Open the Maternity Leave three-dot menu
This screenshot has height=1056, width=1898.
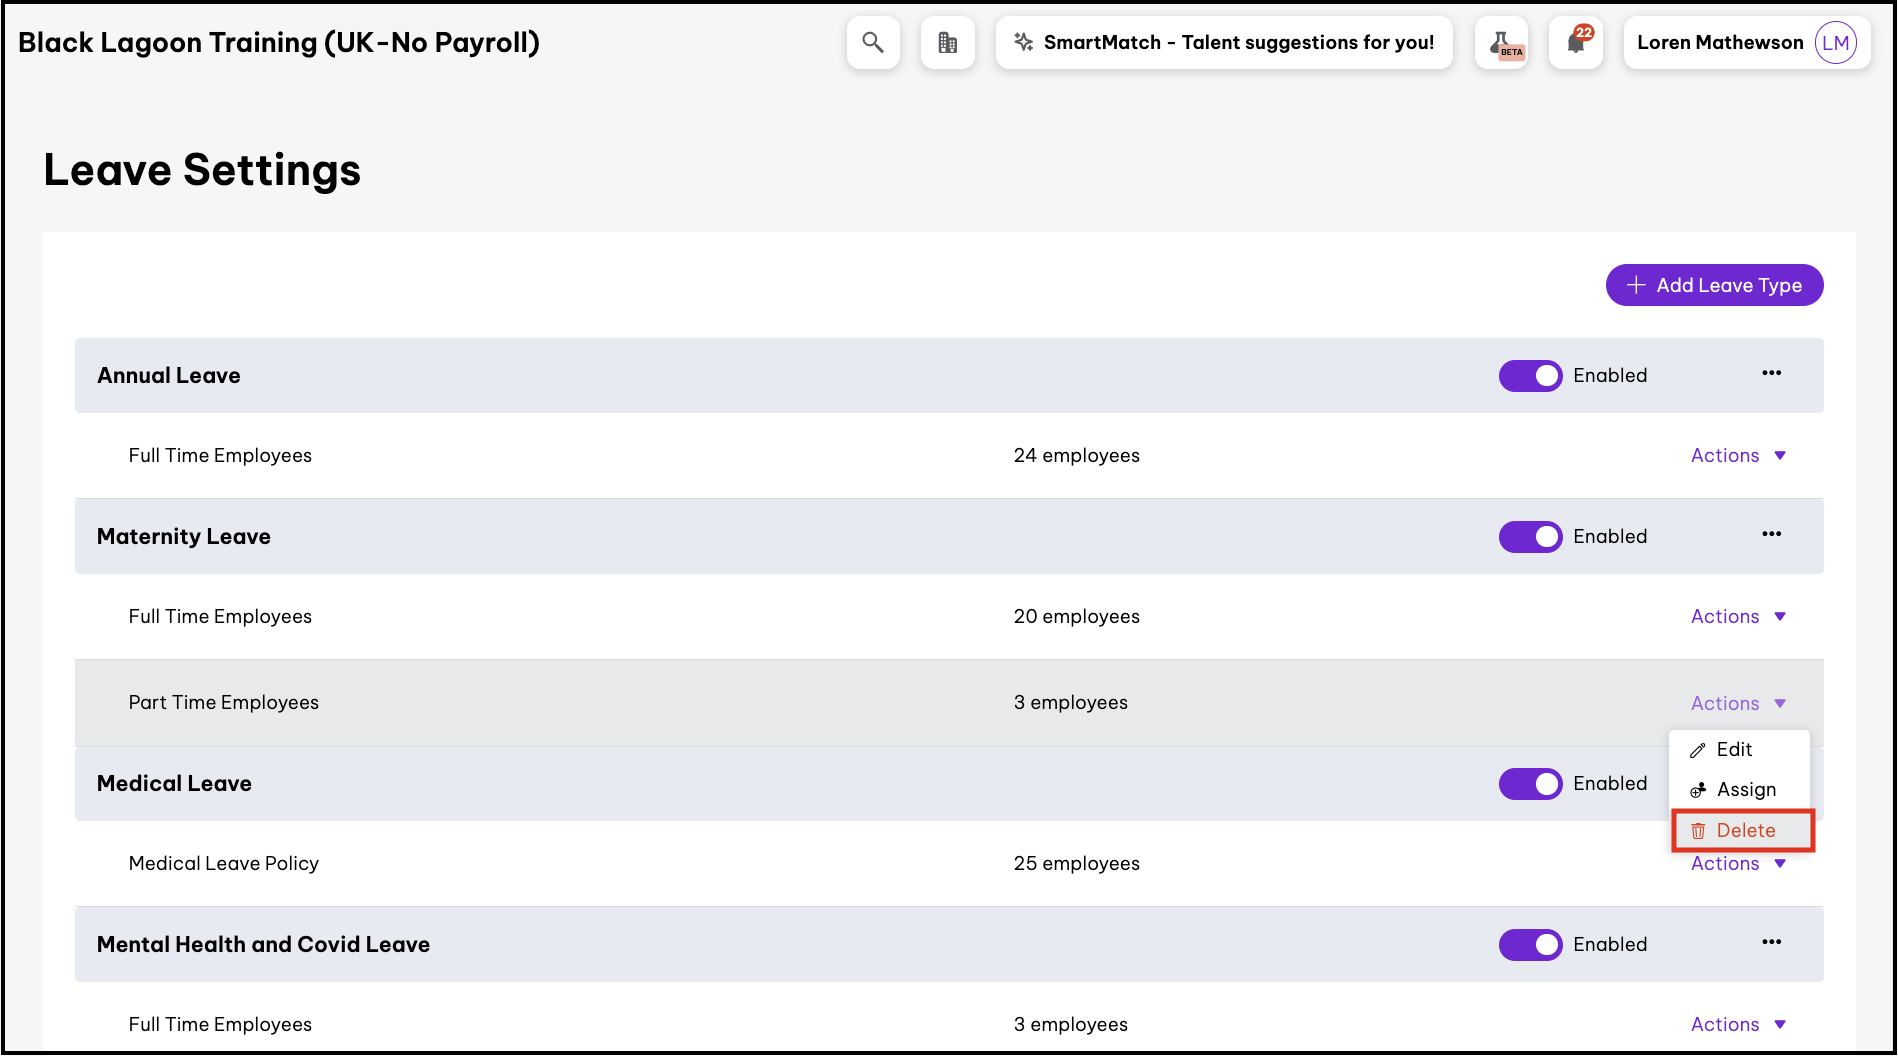click(1771, 534)
